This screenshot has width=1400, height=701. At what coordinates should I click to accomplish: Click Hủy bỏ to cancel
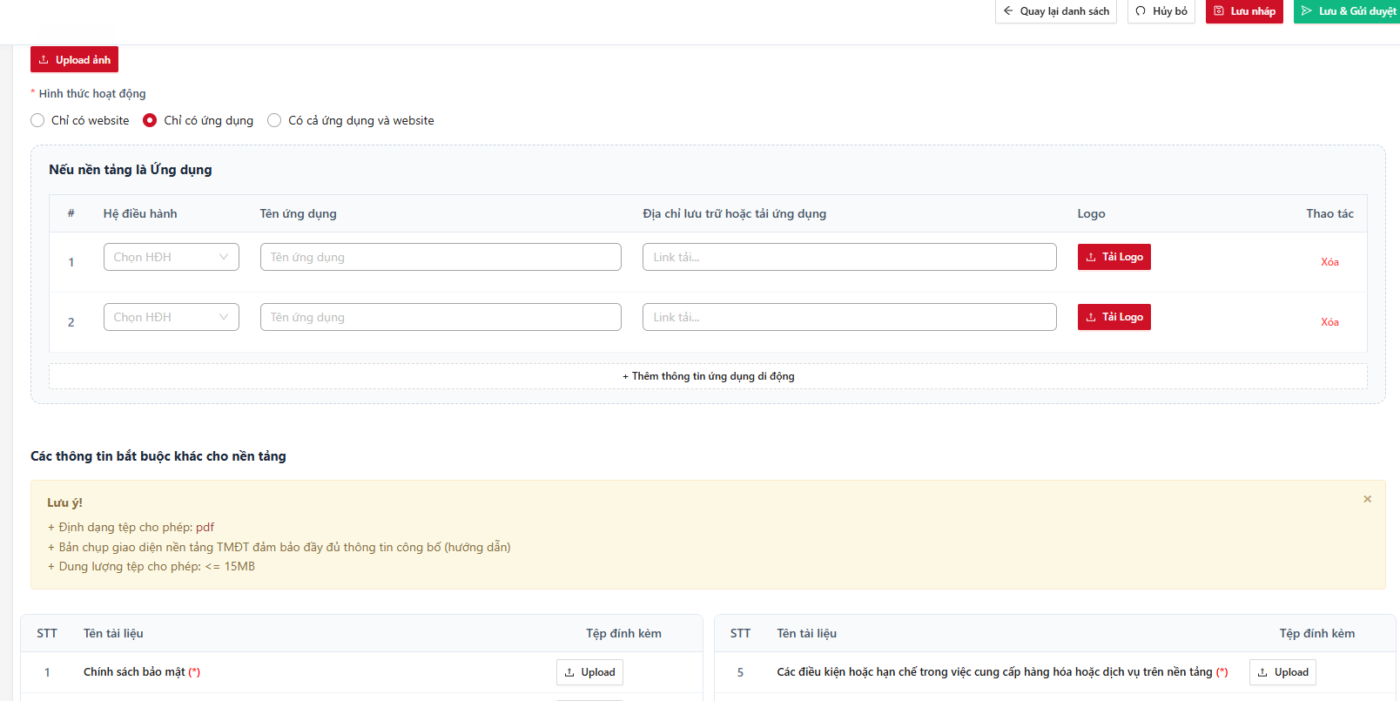[1161, 11]
